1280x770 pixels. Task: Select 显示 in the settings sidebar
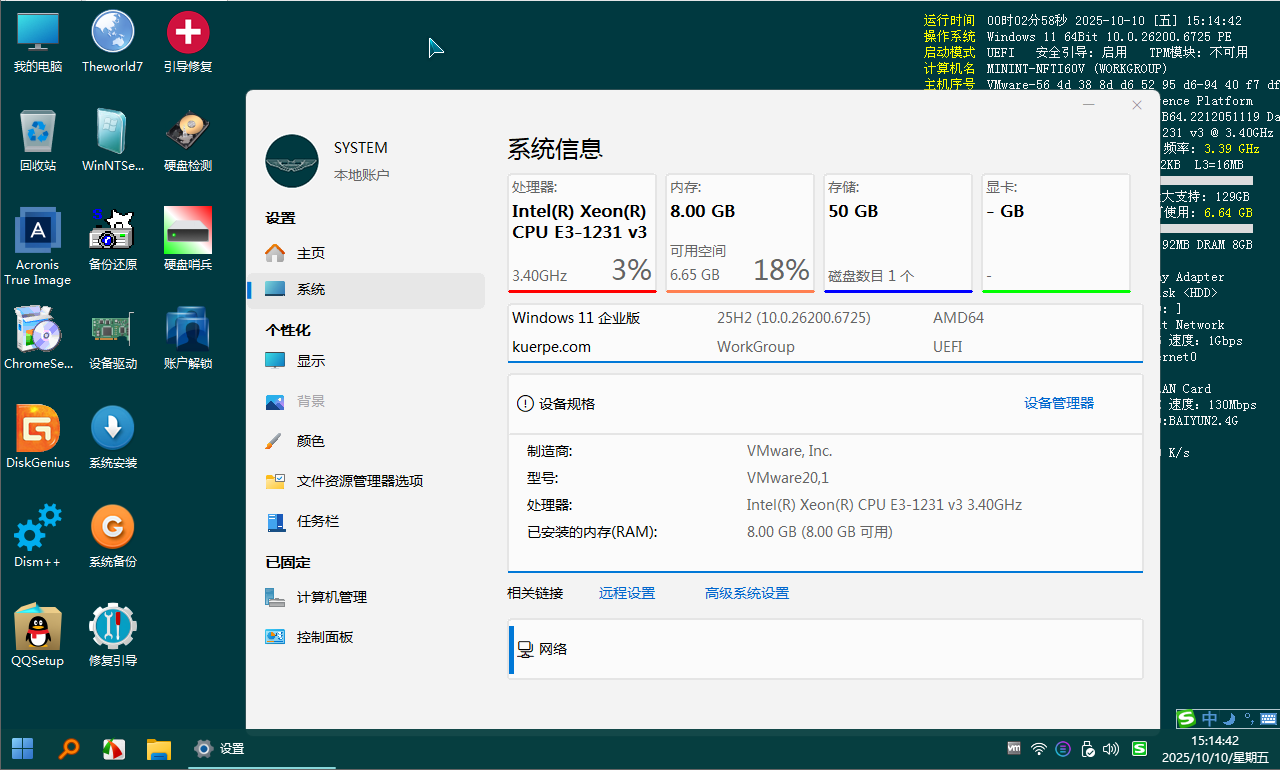(310, 361)
